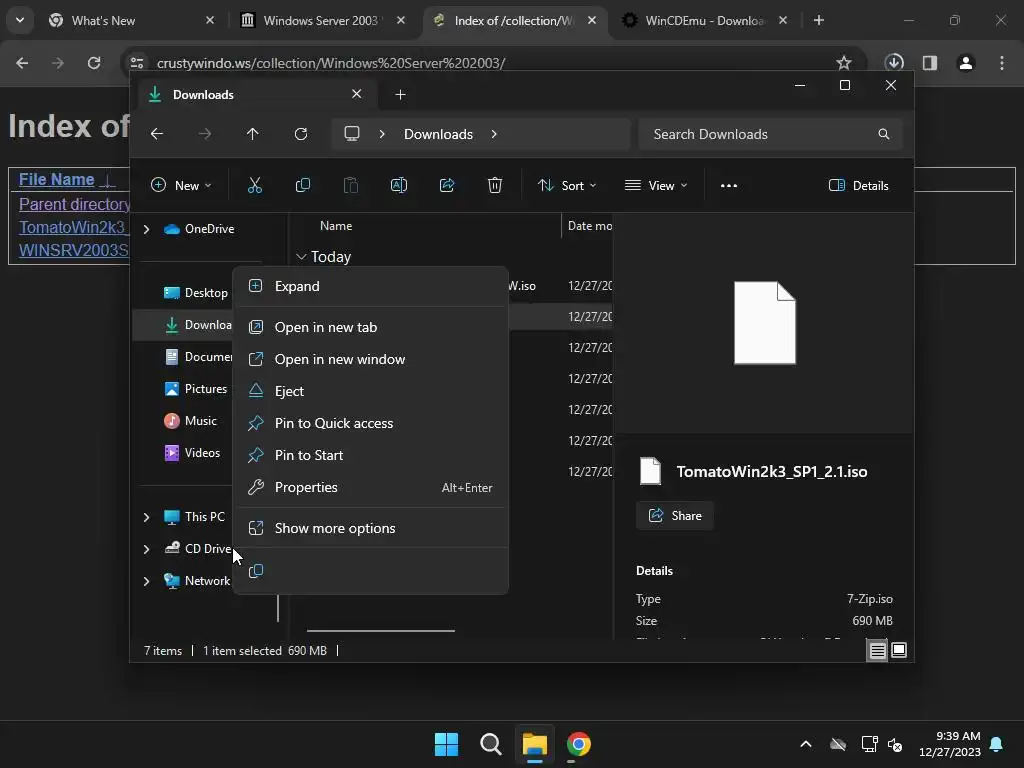Switch to Windows Server 2003 Chrome tab

point(325,20)
